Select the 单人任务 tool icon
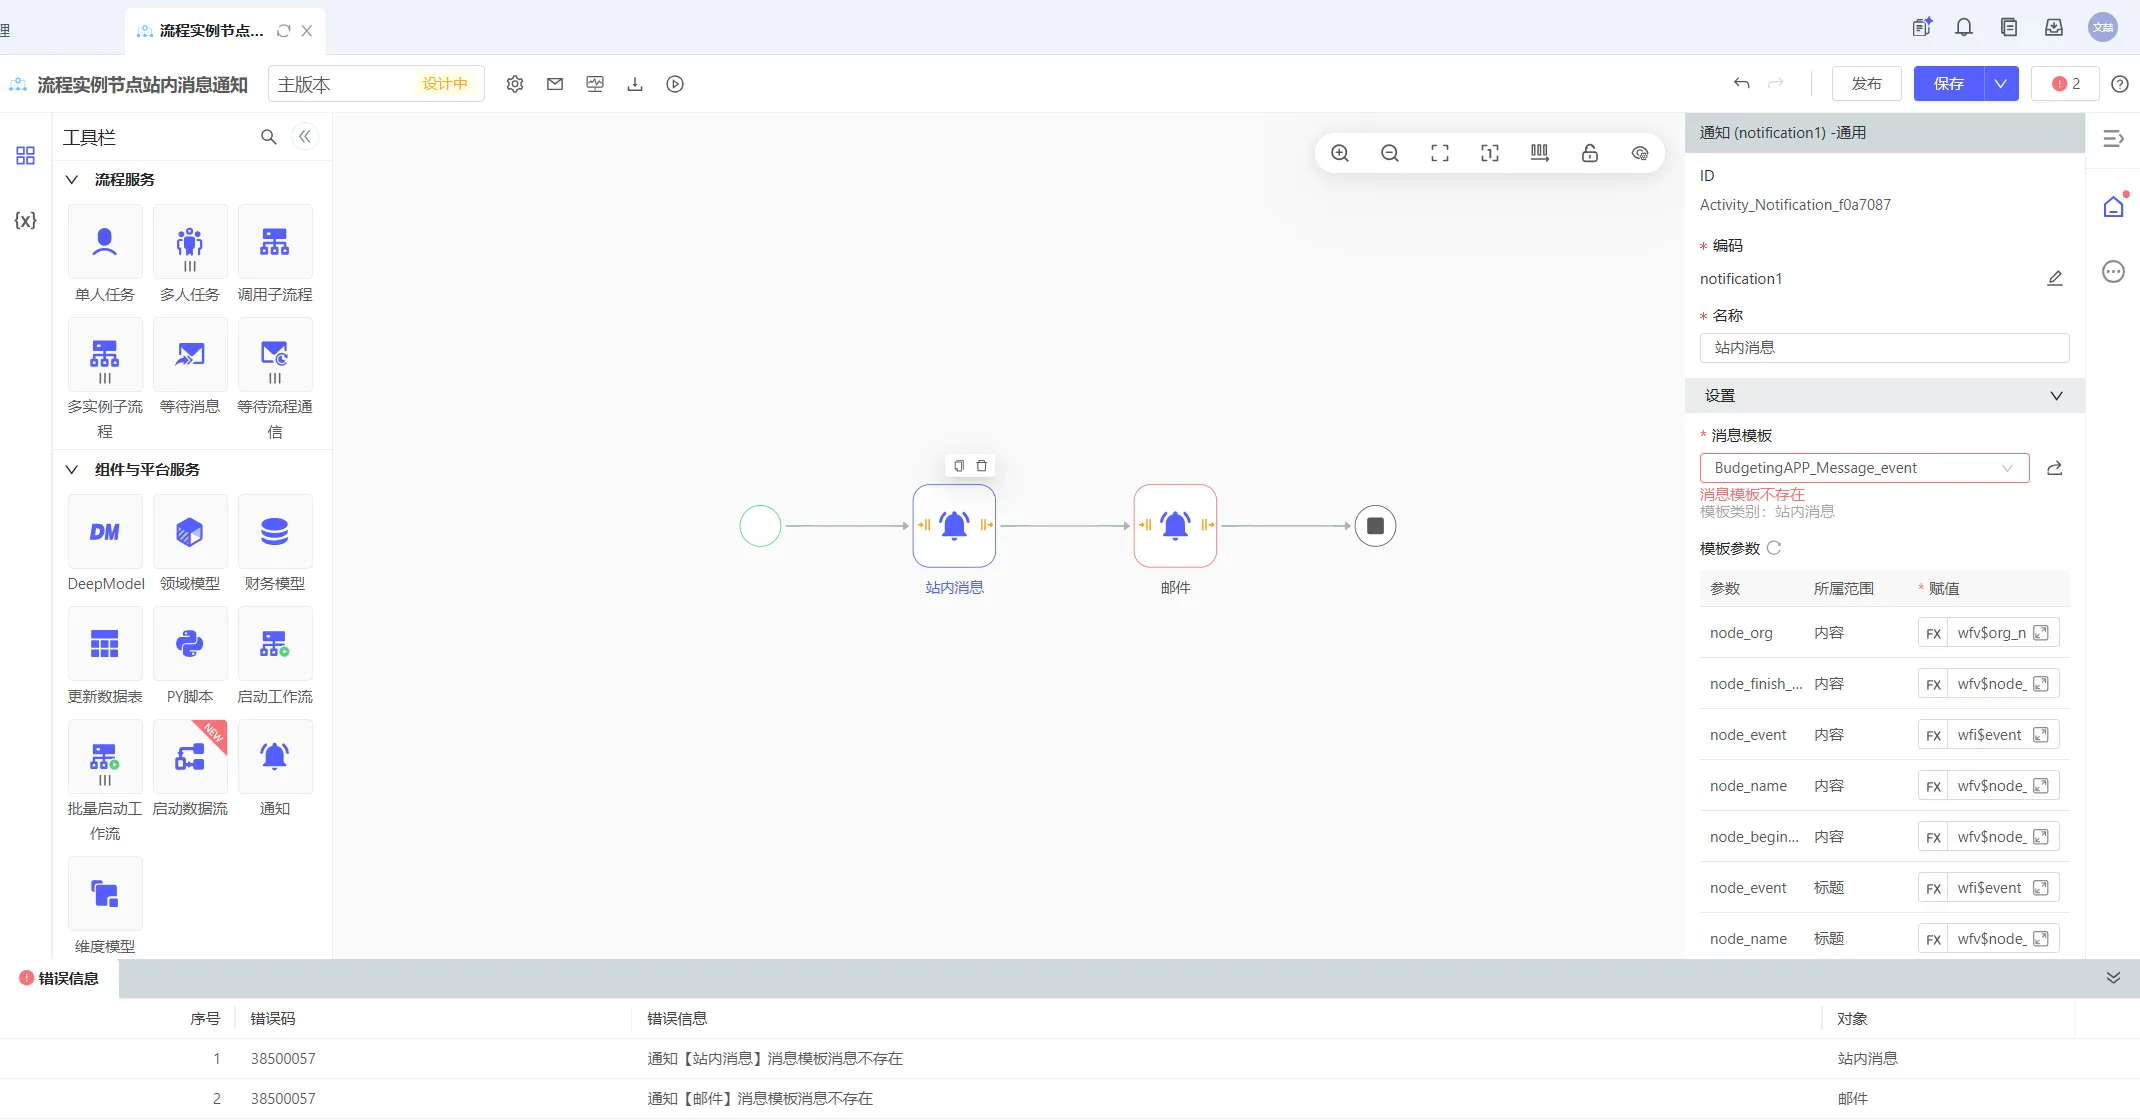 point(105,242)
